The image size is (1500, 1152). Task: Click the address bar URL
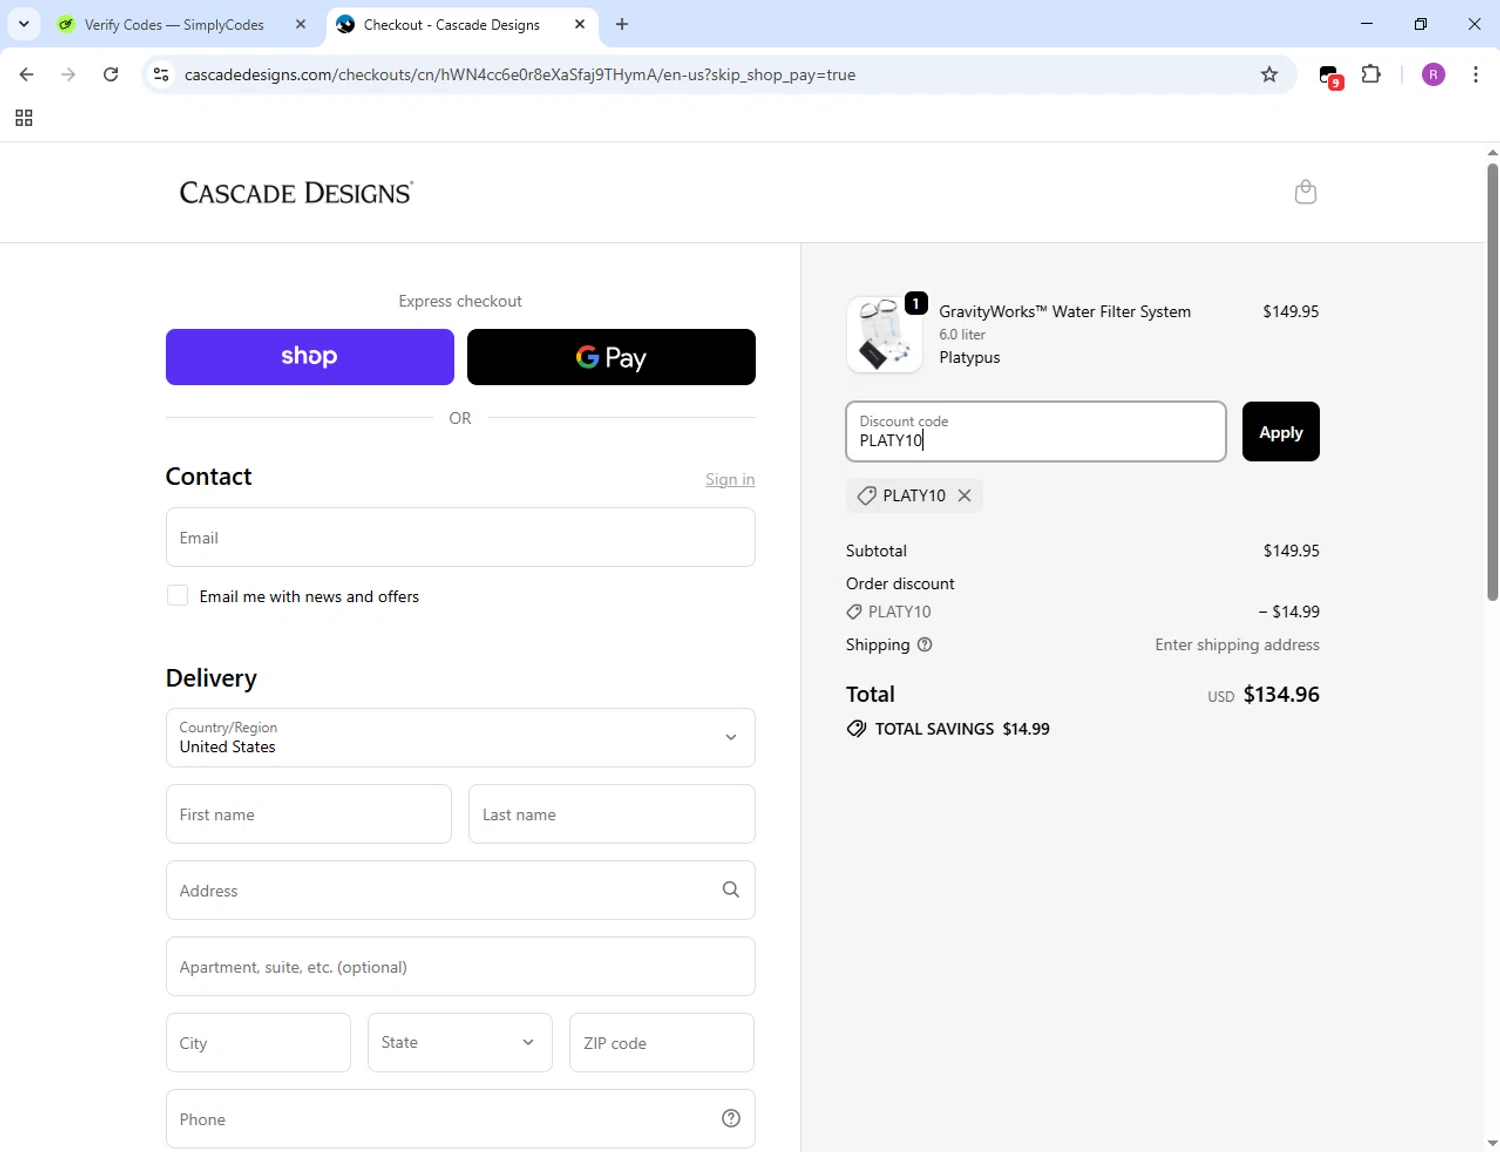pyautogui.click(x=520, y=75)
